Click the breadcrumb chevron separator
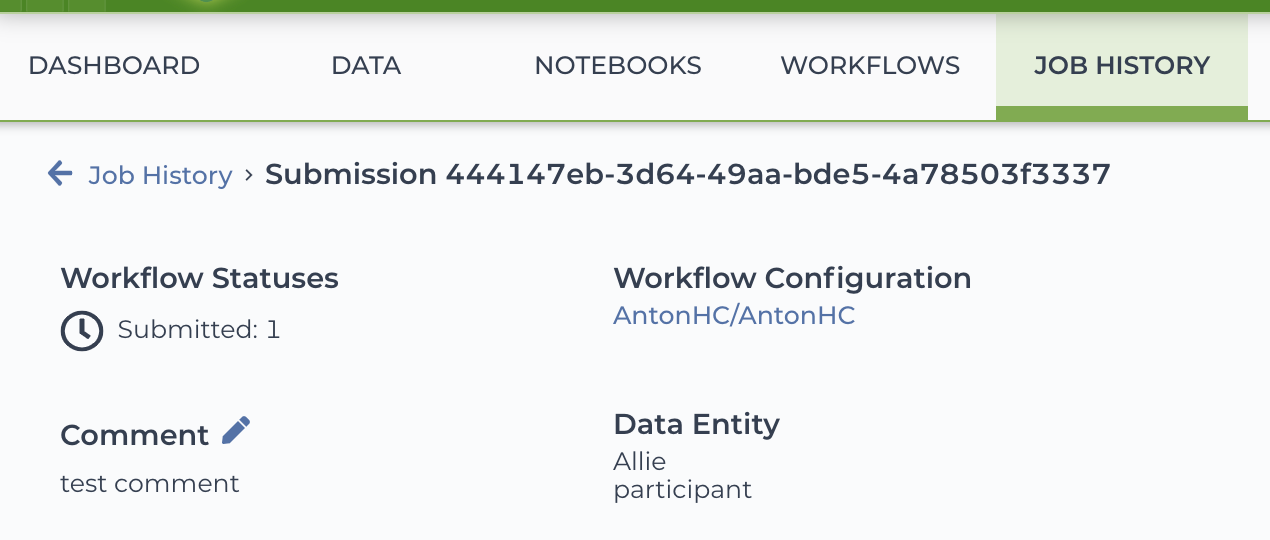Screen dimensions: 1270x540 (249, 175)
